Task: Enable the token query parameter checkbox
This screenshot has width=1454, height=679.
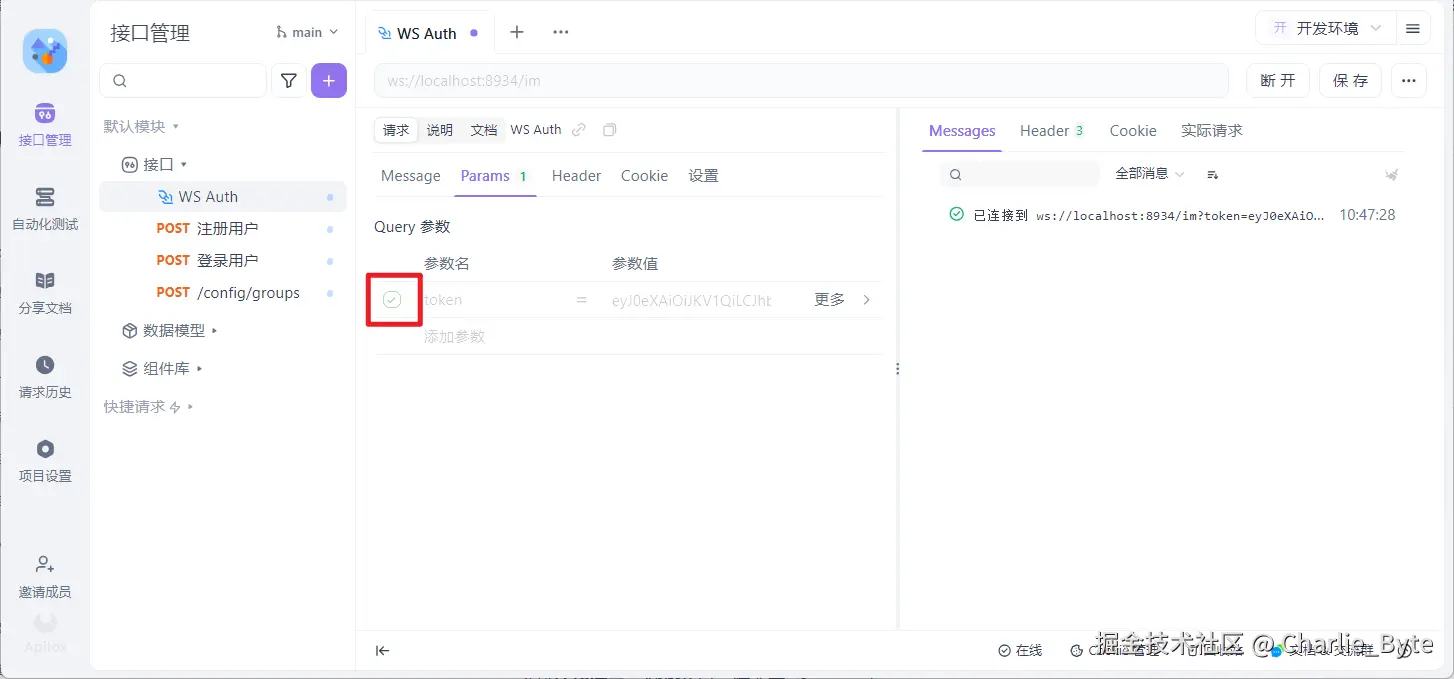Action: [x=393, y=299]
